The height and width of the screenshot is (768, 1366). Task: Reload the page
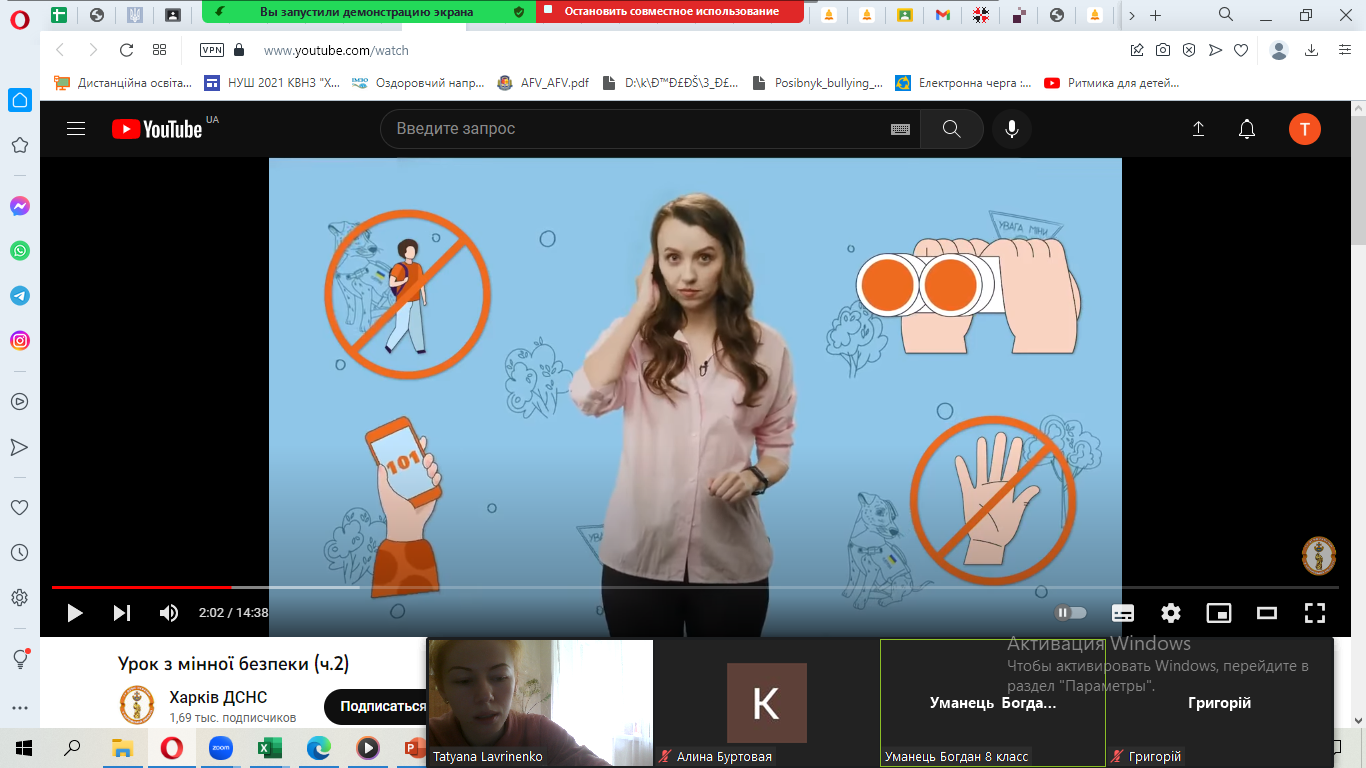pos(126,50)
